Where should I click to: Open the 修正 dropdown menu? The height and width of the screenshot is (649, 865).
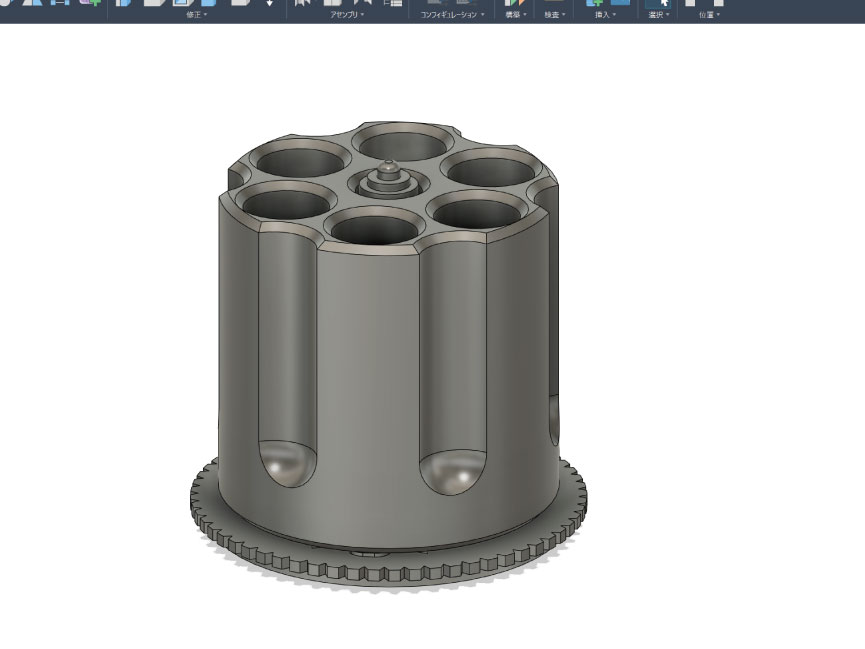pos(196,16)
